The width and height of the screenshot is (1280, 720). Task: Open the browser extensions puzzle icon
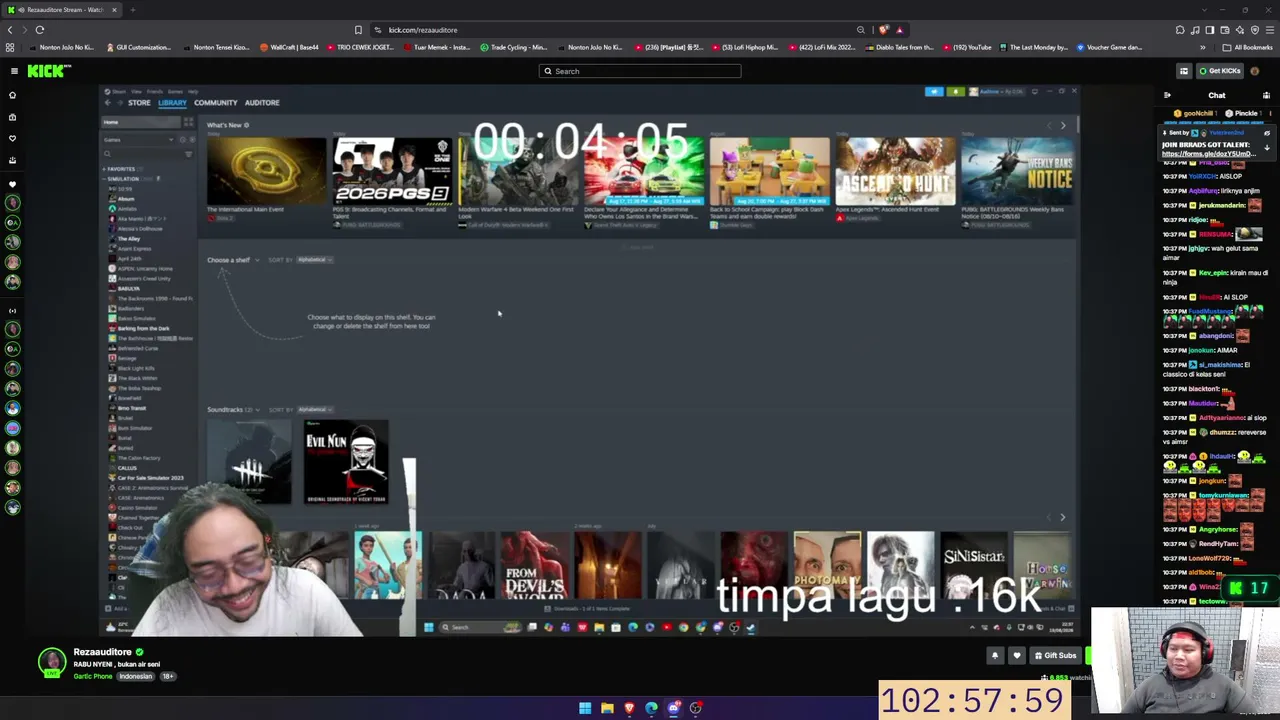click(1180, 30)
